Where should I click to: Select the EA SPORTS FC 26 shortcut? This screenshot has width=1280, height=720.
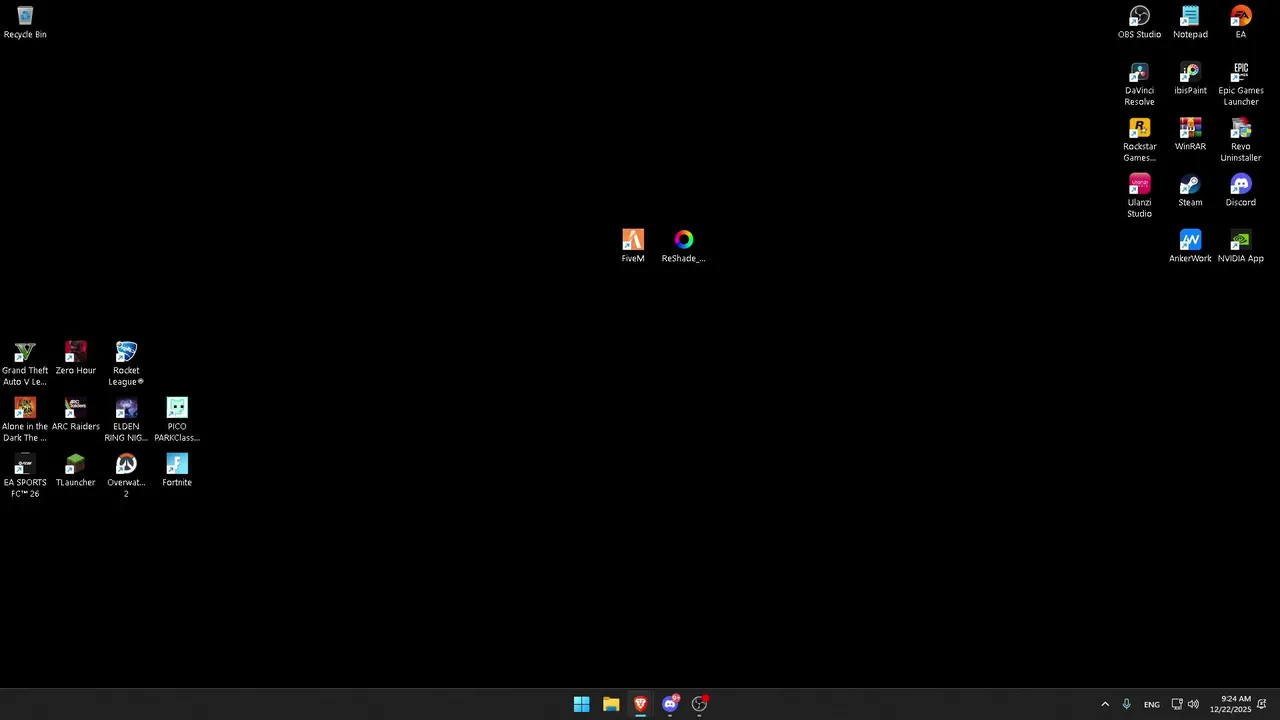click(25, 476)
